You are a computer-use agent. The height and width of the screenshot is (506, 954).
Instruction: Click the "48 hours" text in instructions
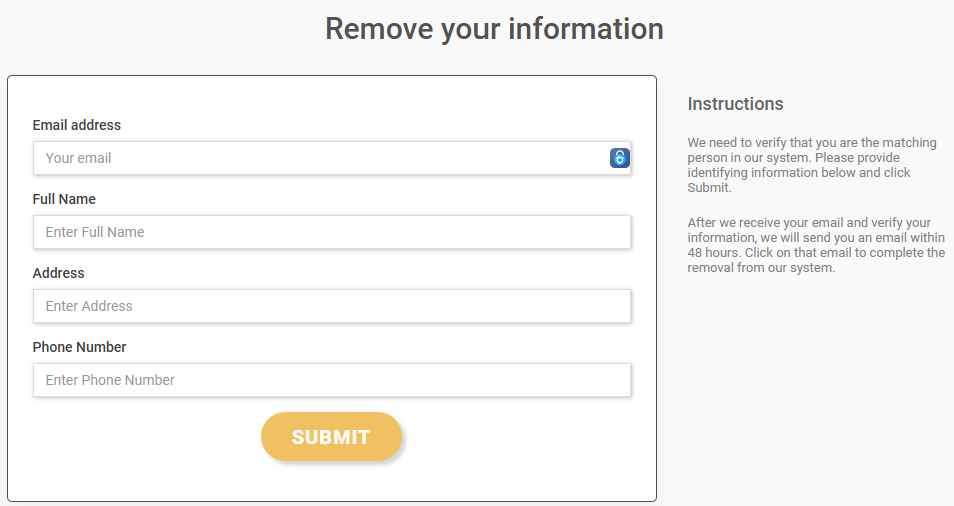click(712, 253)
